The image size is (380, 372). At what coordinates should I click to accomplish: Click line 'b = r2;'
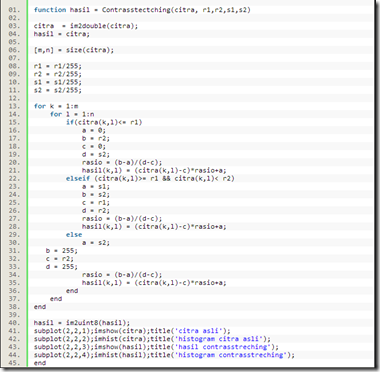pyautogui.click(x=96, y=138)
